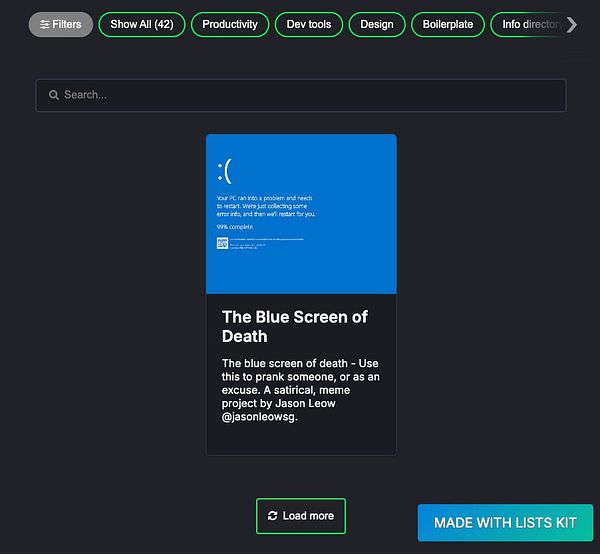Viewport: 600px width, 554px height.
Task: Click the QR code in the blue screen image
Action: 222,243
